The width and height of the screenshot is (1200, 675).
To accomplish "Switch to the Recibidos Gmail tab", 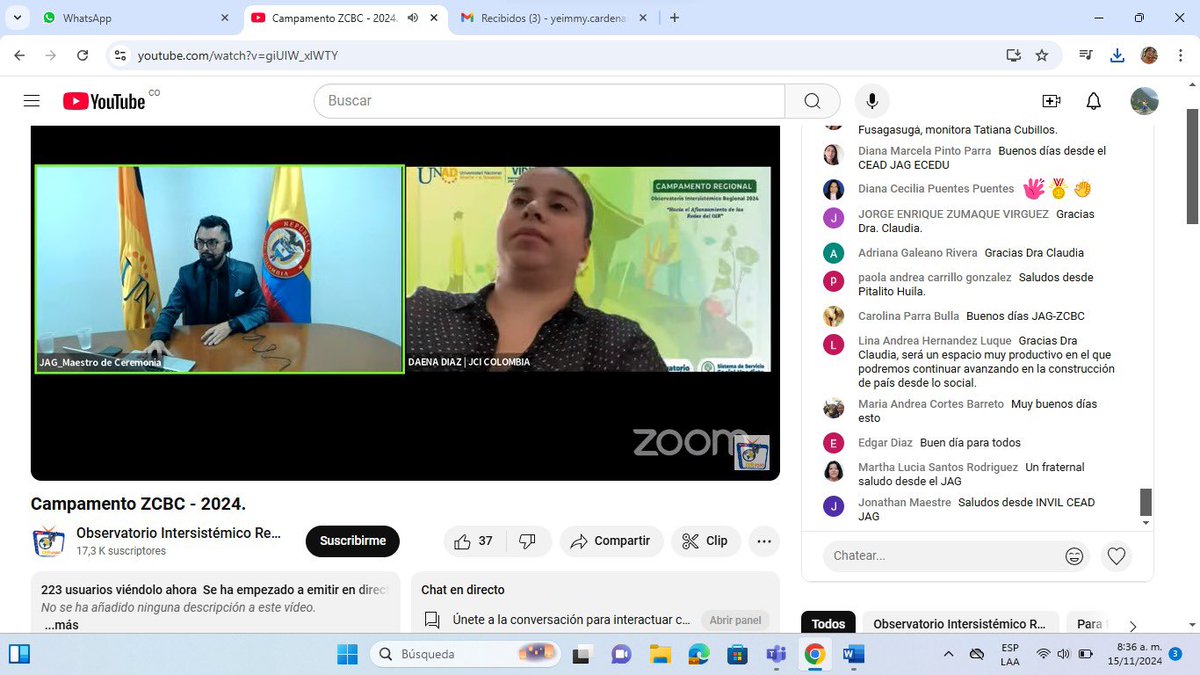I will tap(553, 18).
